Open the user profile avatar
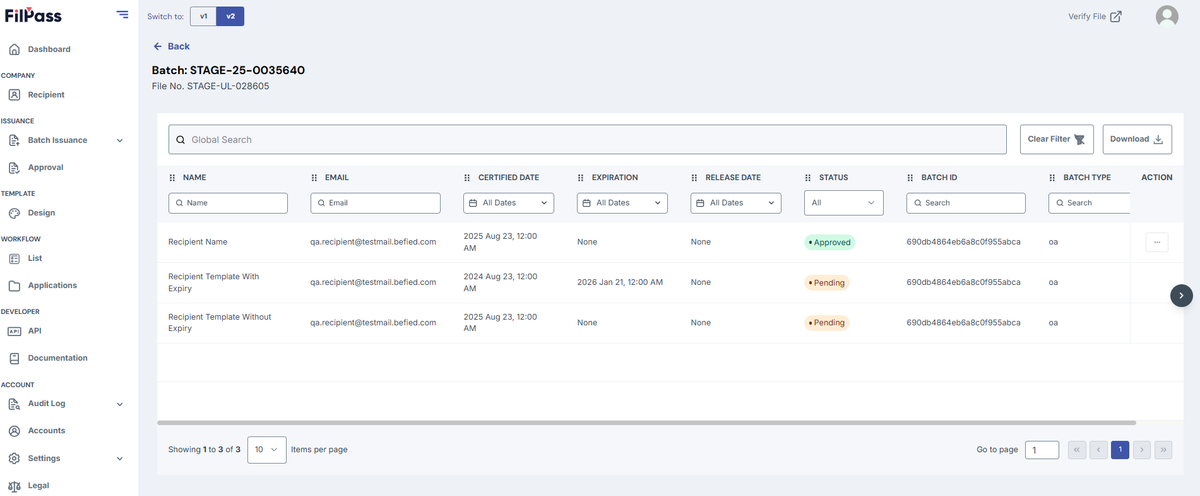Image resolution: width=1200 pixels, height=496 pixels. (x=1167, y=16)
